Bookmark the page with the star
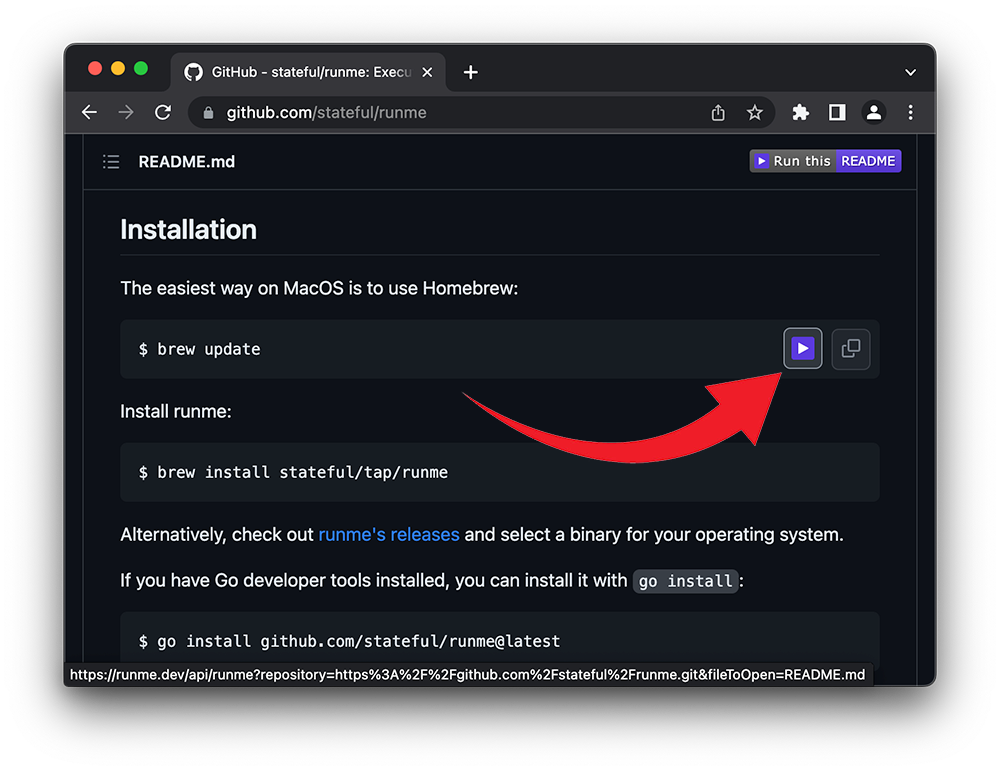The image size is (1000, 771). (755, 112)
